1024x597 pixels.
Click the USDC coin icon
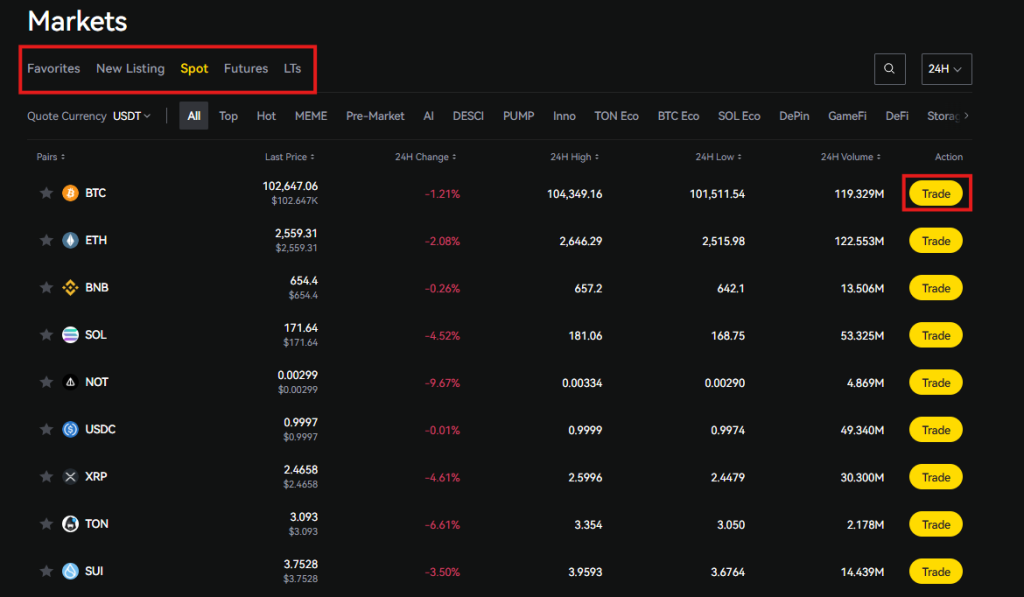click(68, 429)
